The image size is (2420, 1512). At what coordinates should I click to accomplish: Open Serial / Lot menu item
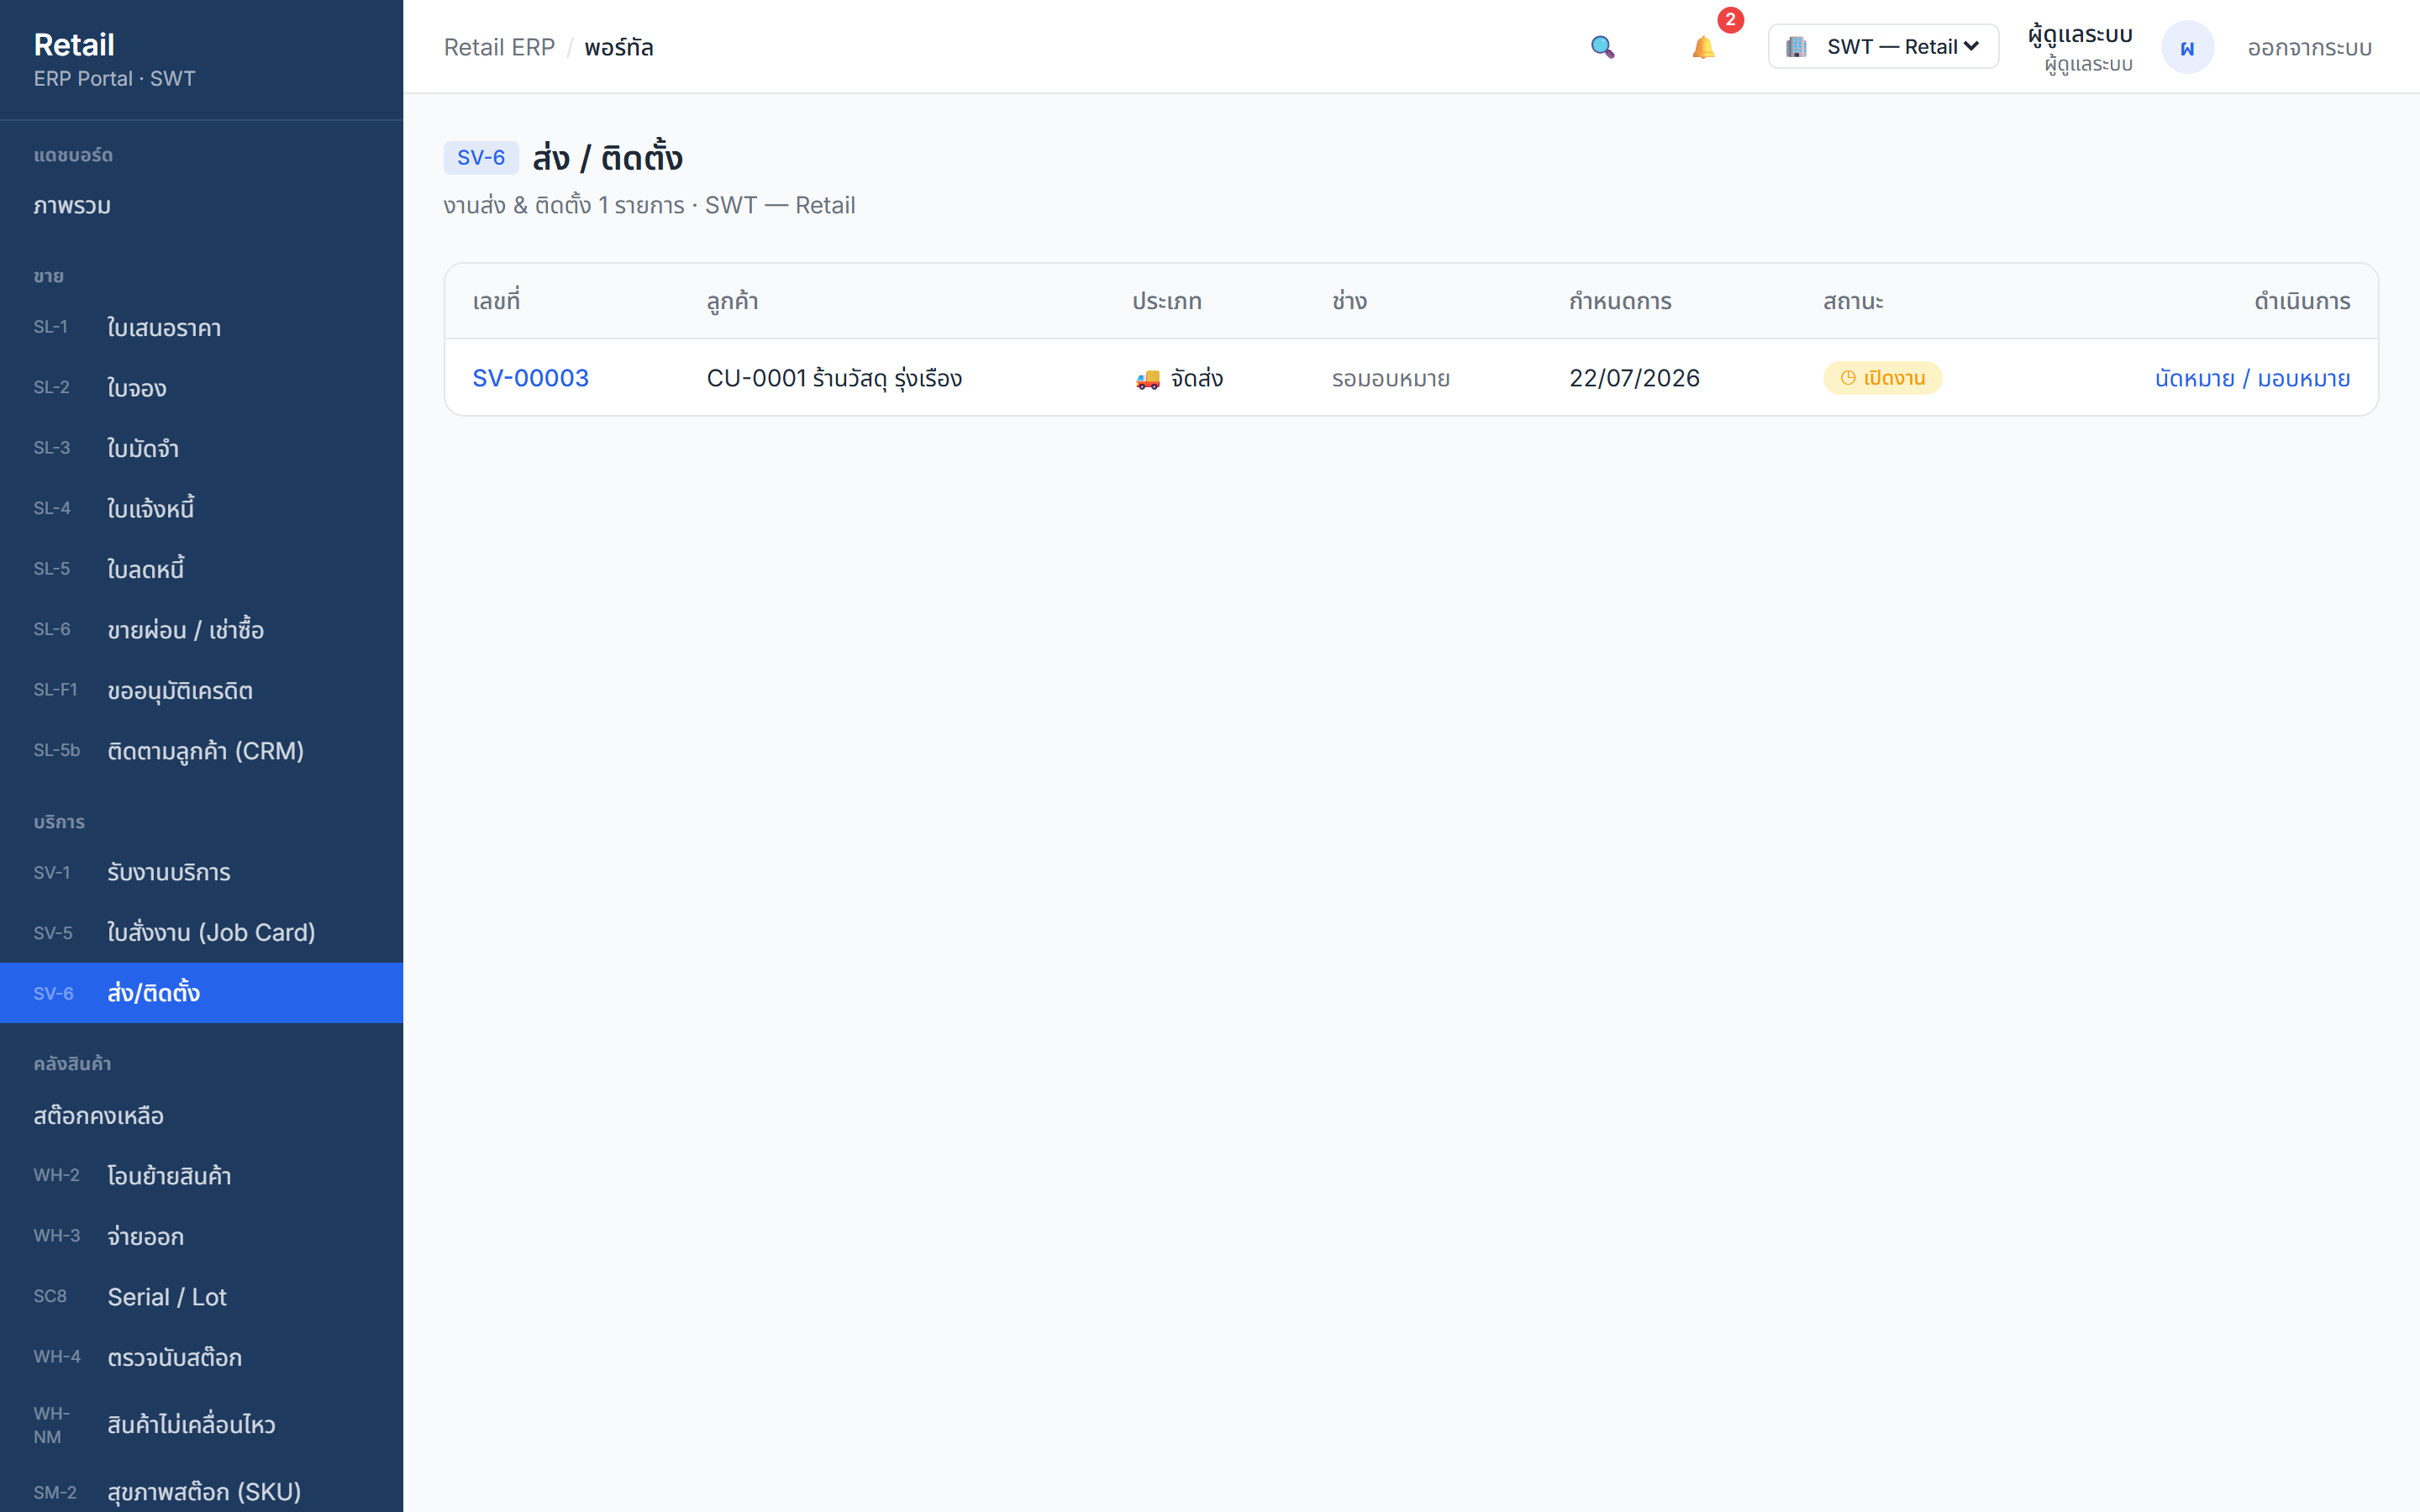tap(201, 1297)
